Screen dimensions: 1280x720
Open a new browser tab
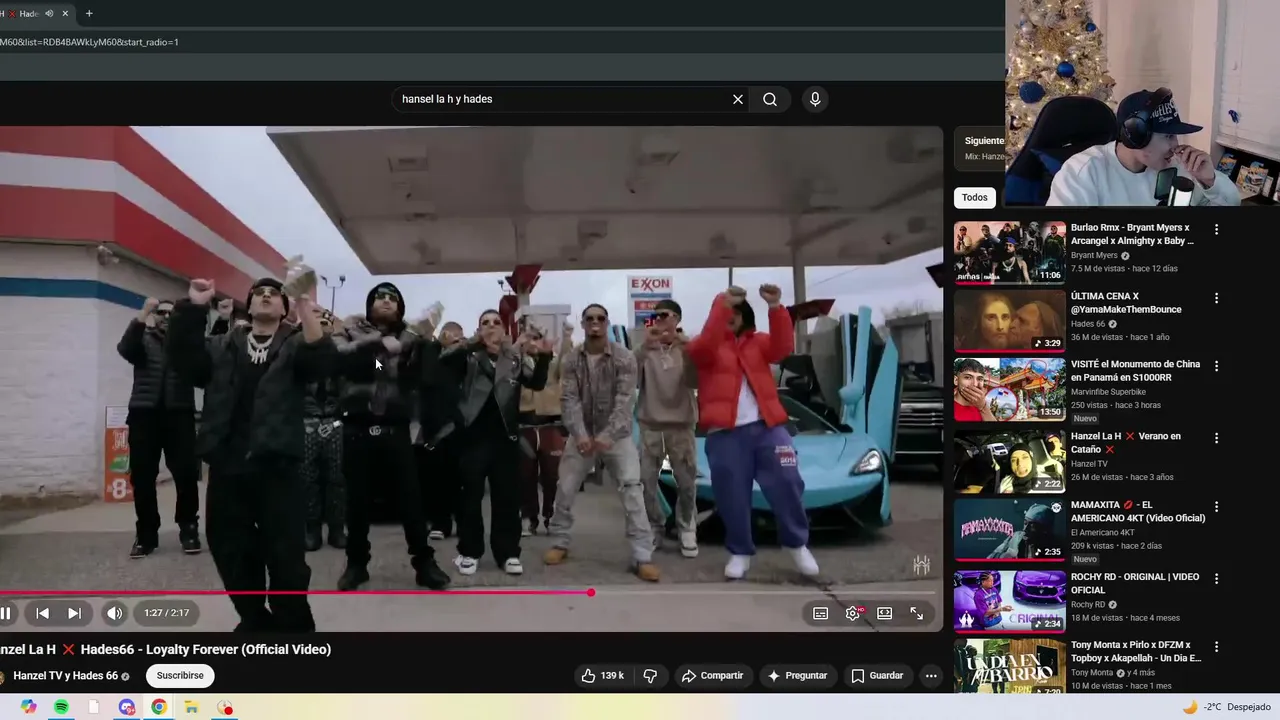89,13
